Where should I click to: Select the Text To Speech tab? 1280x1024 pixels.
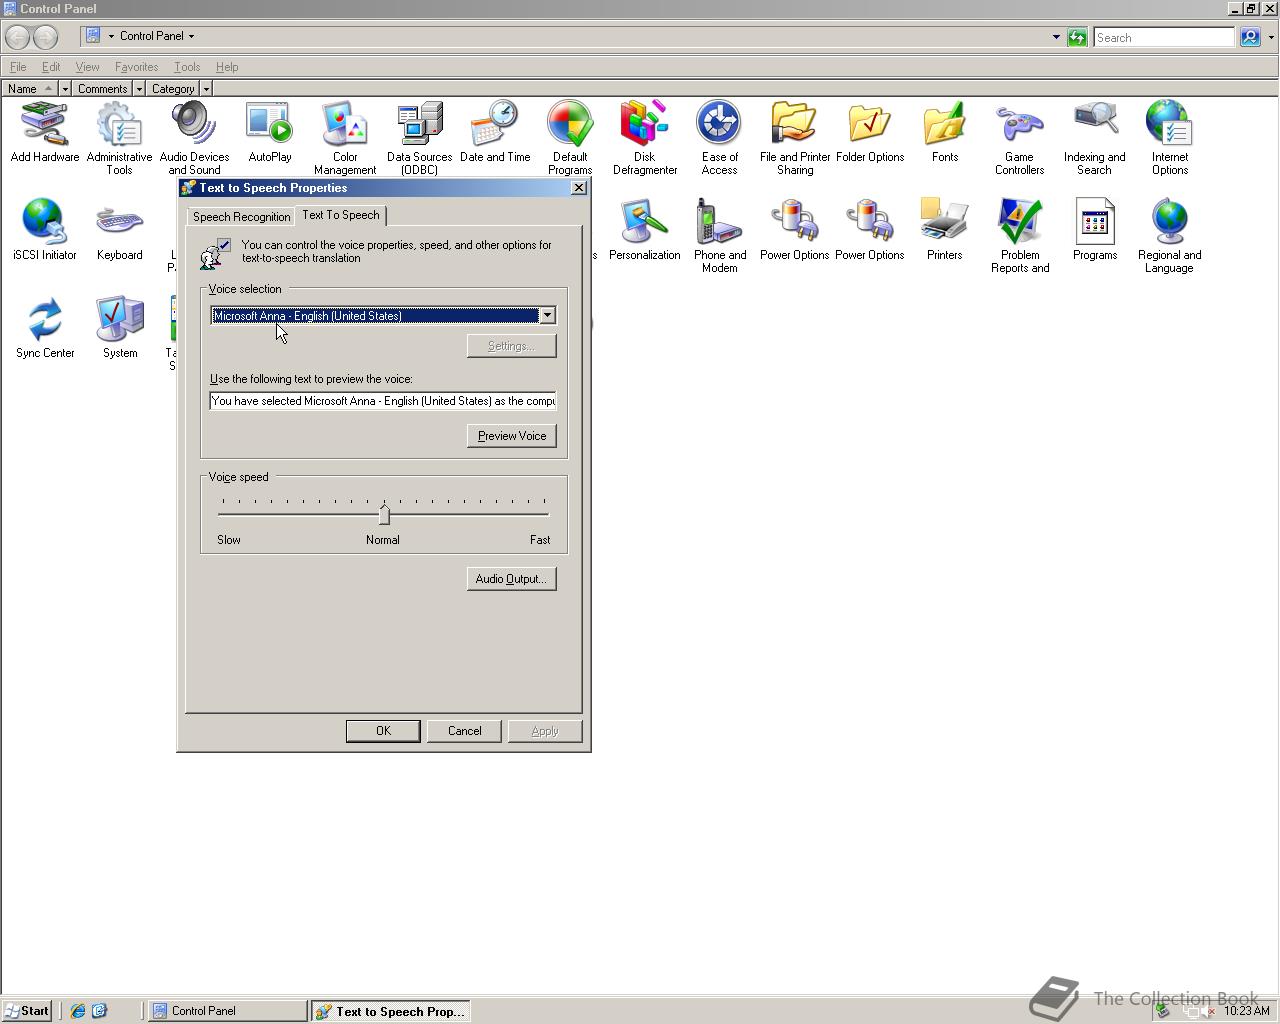341,215
